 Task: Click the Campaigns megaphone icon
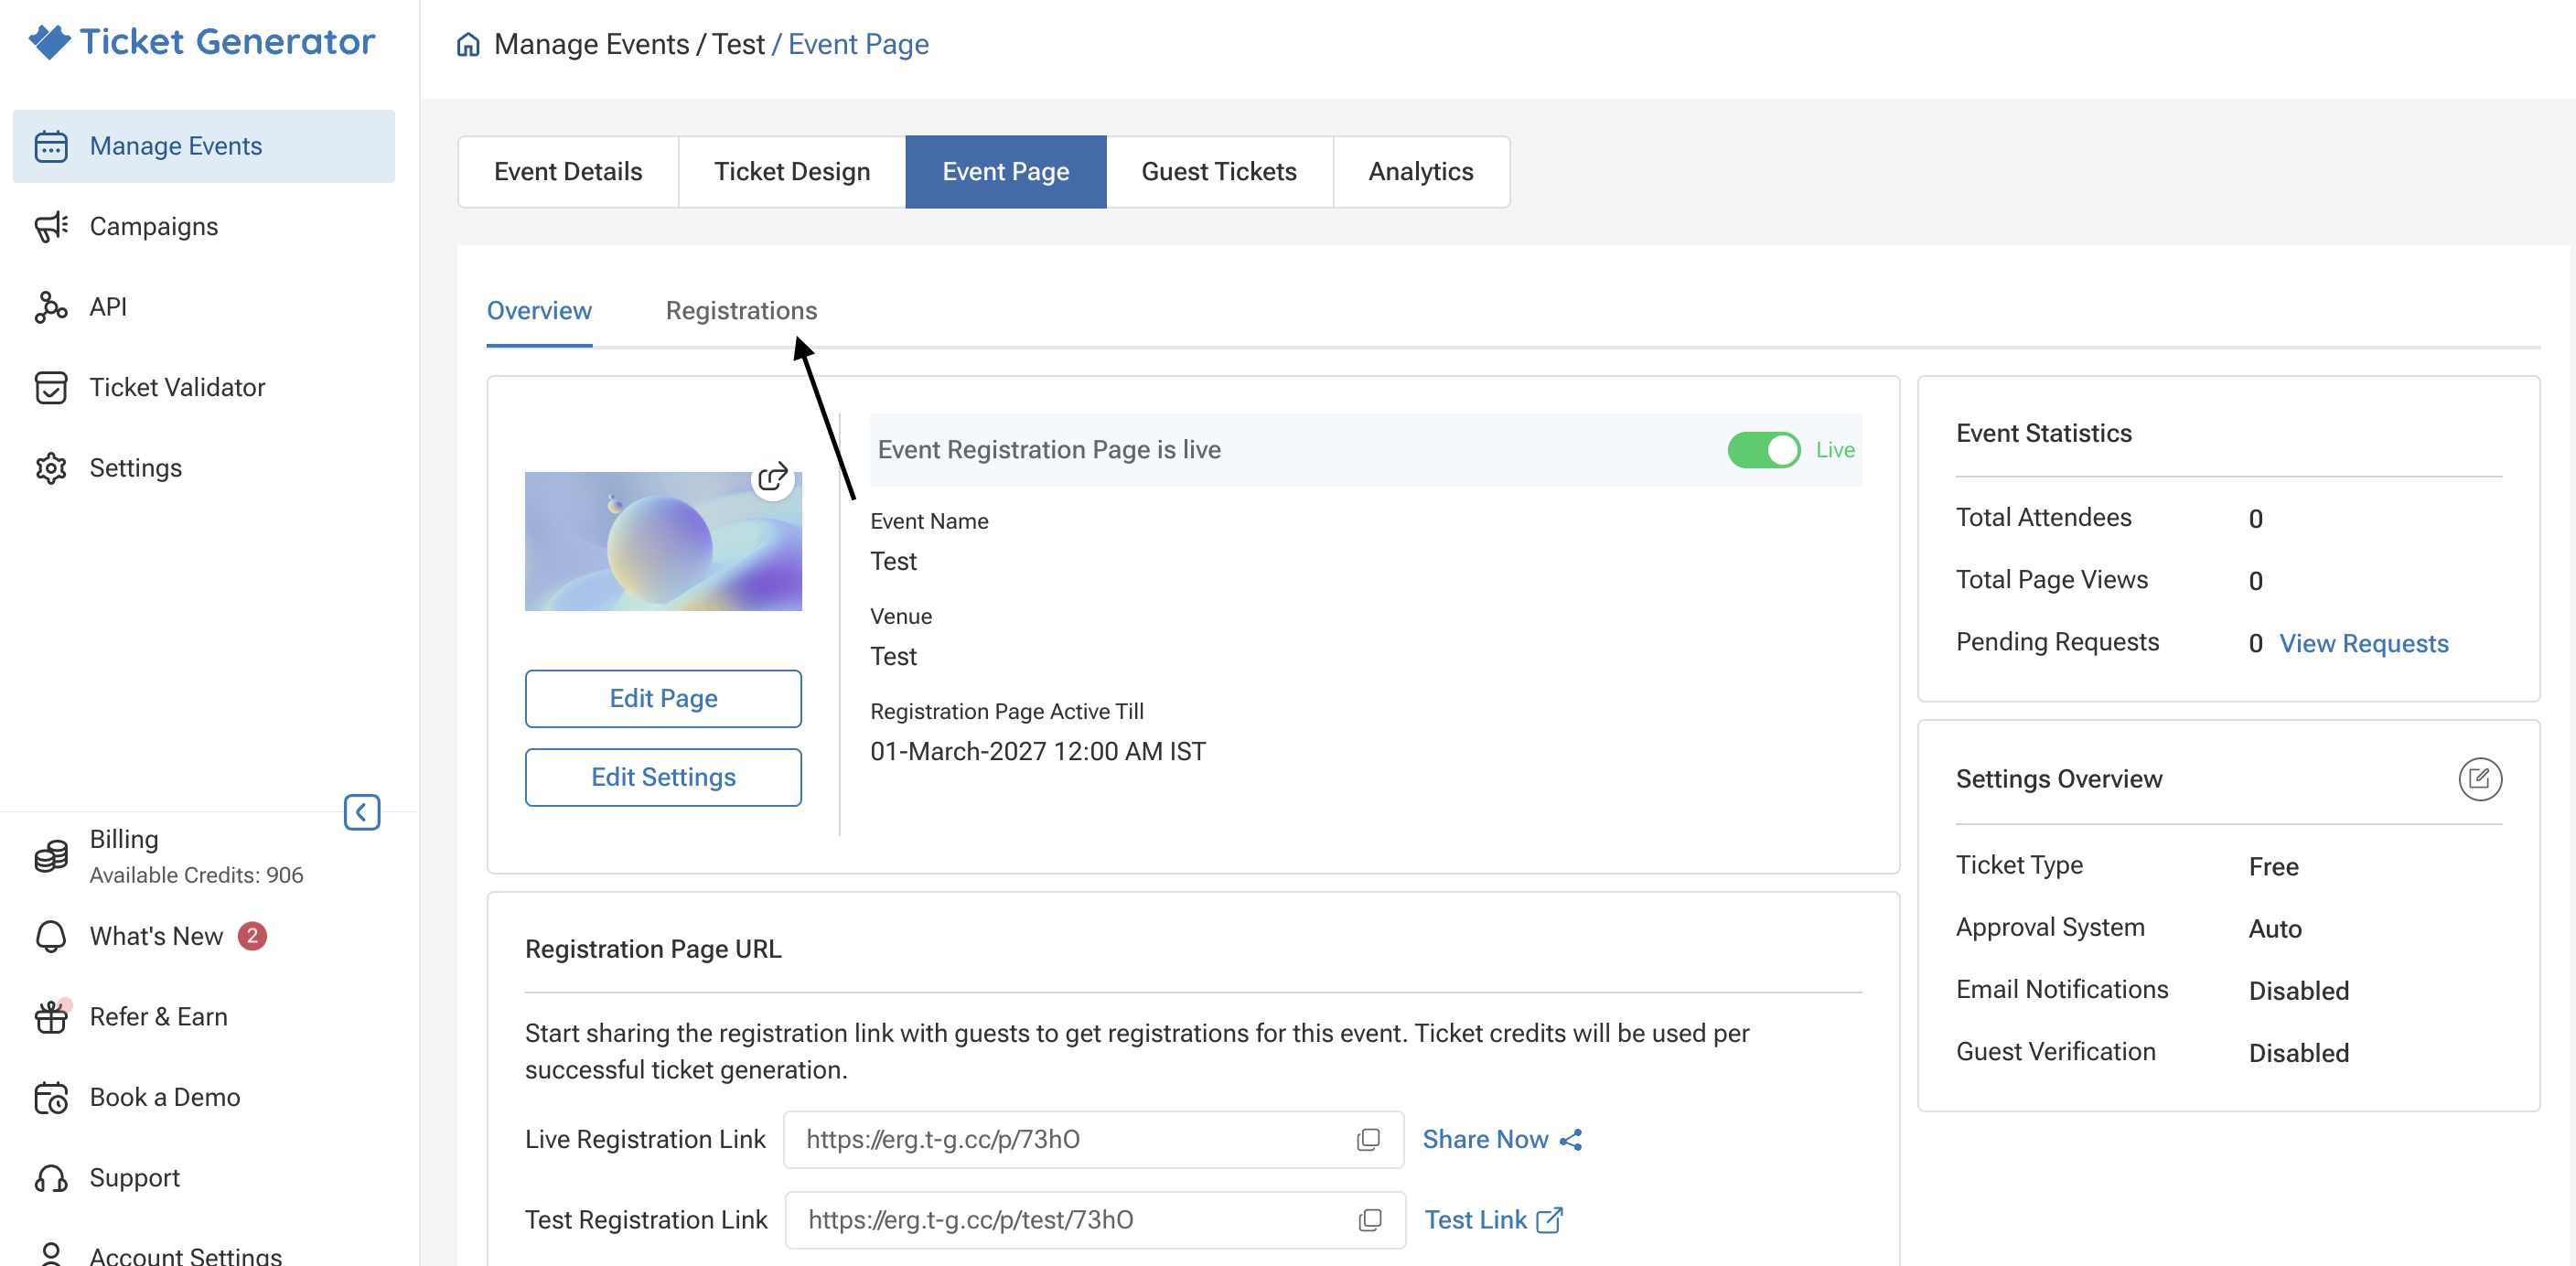pyautogui.click(x=51, y=227)
